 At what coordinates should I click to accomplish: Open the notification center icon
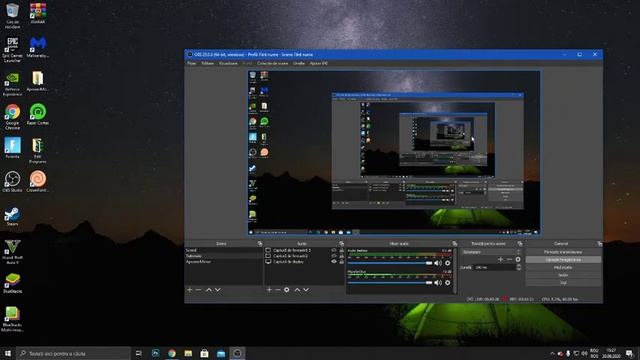[x=629, y=353]
